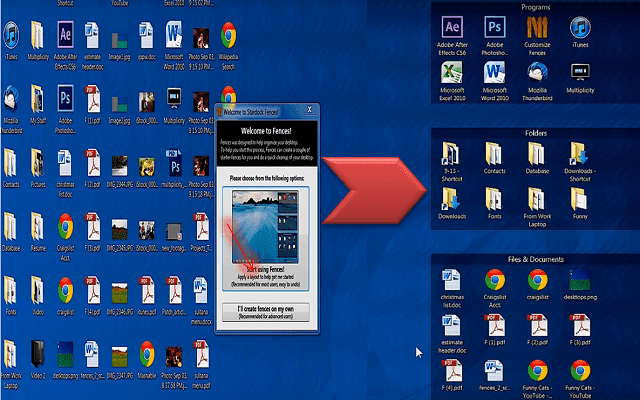Viewport: 640px width, 400px height.
Task: Open the Customize Fences icon
Action: pyautogui.click(x=537, y=28)
